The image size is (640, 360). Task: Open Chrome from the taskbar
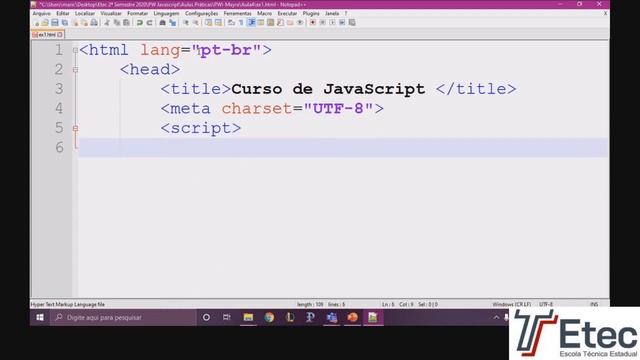coord(269,317)
